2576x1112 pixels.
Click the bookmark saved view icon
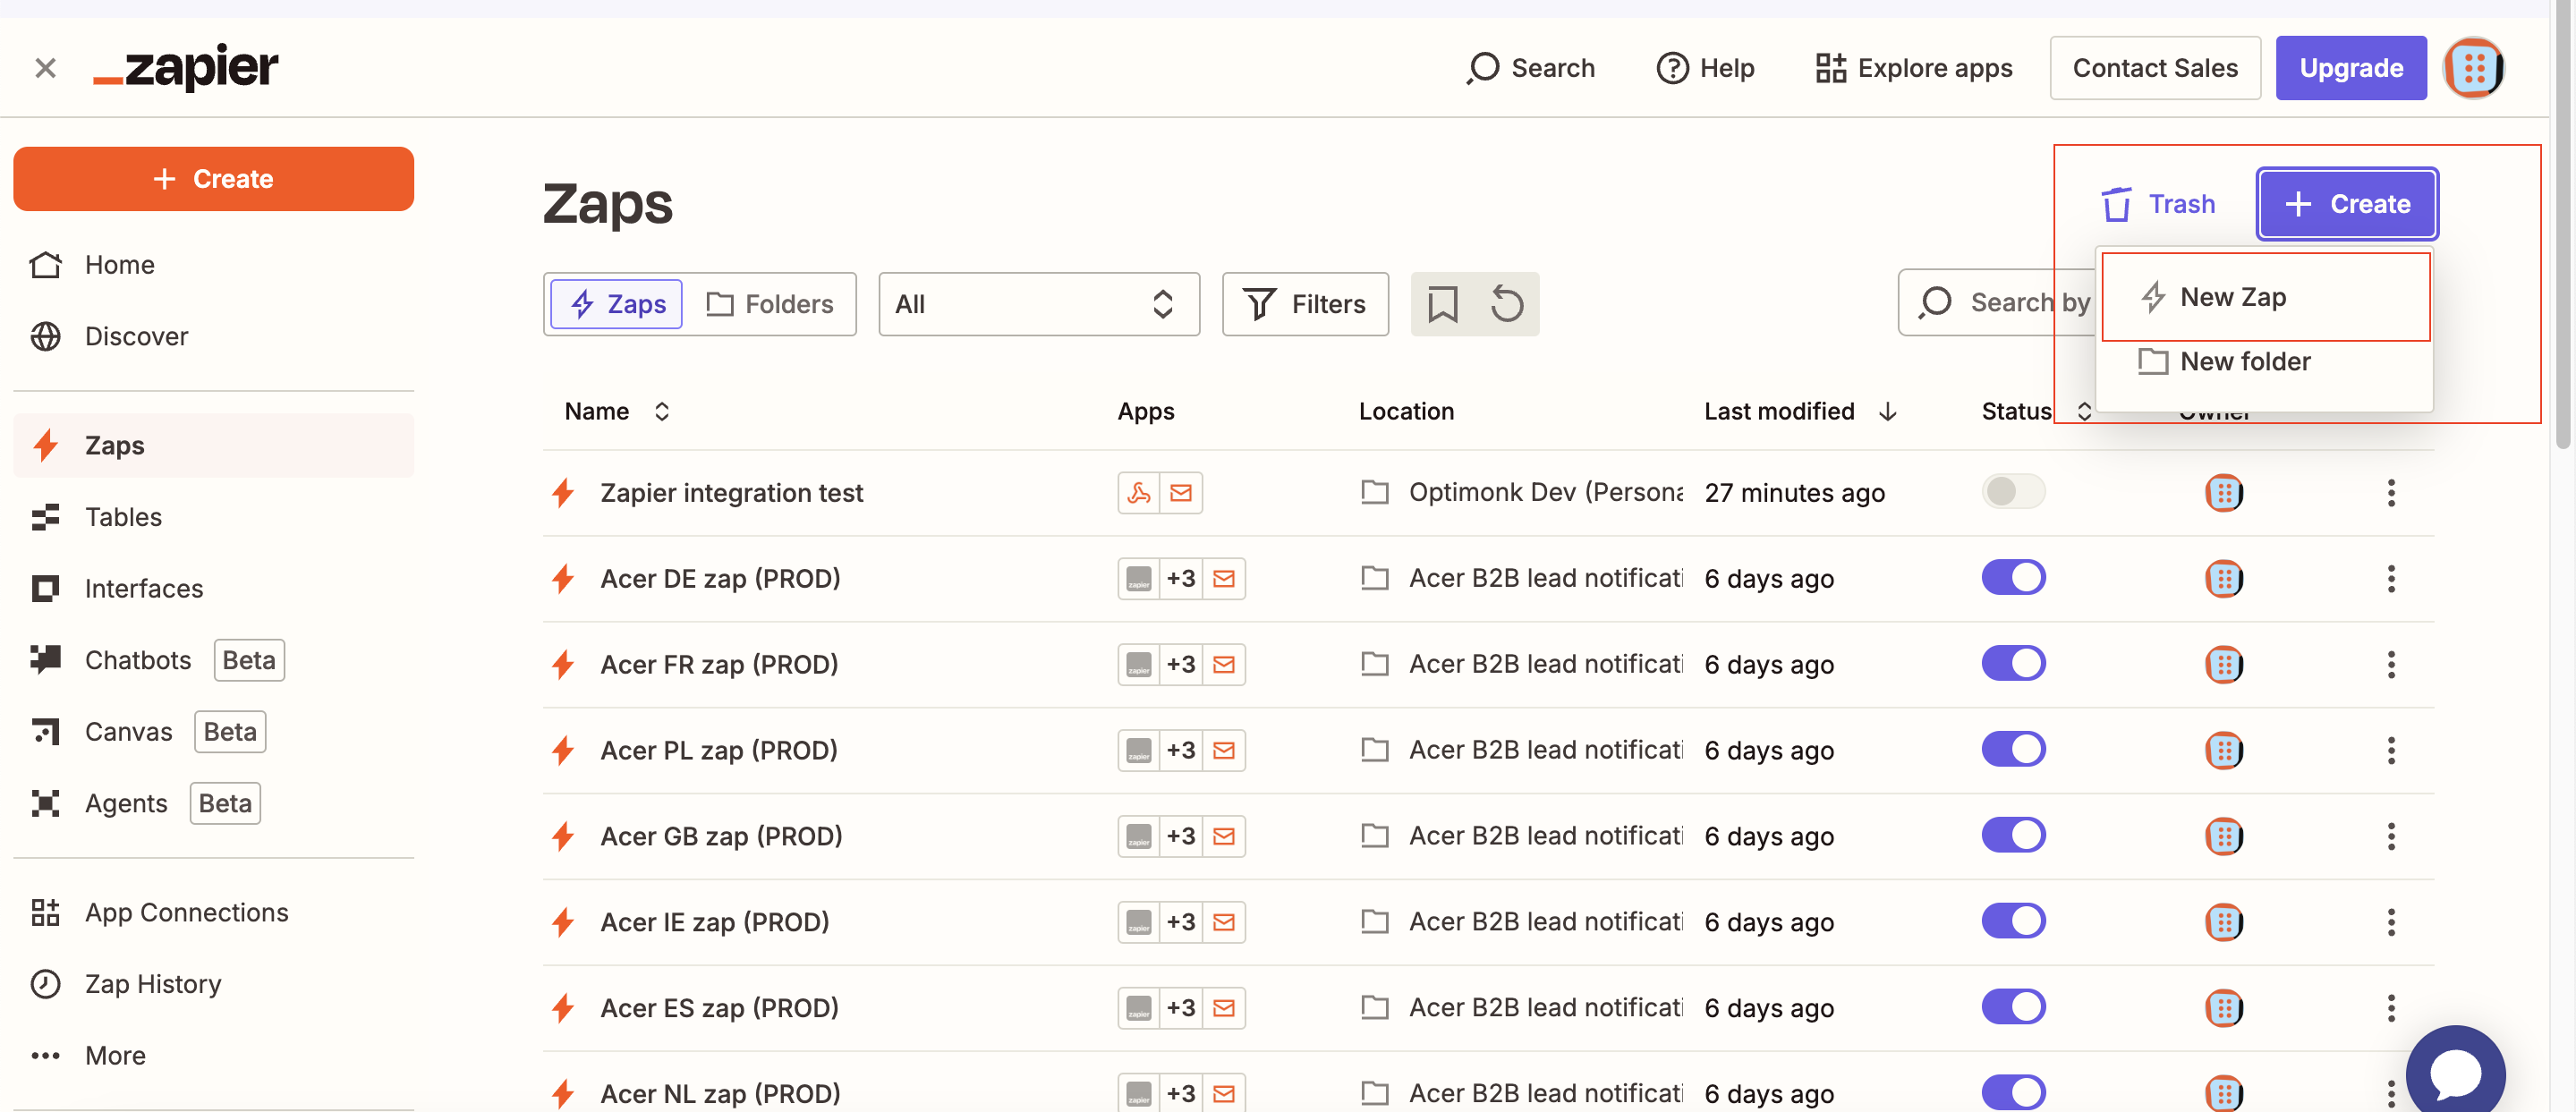point(1442,304)
